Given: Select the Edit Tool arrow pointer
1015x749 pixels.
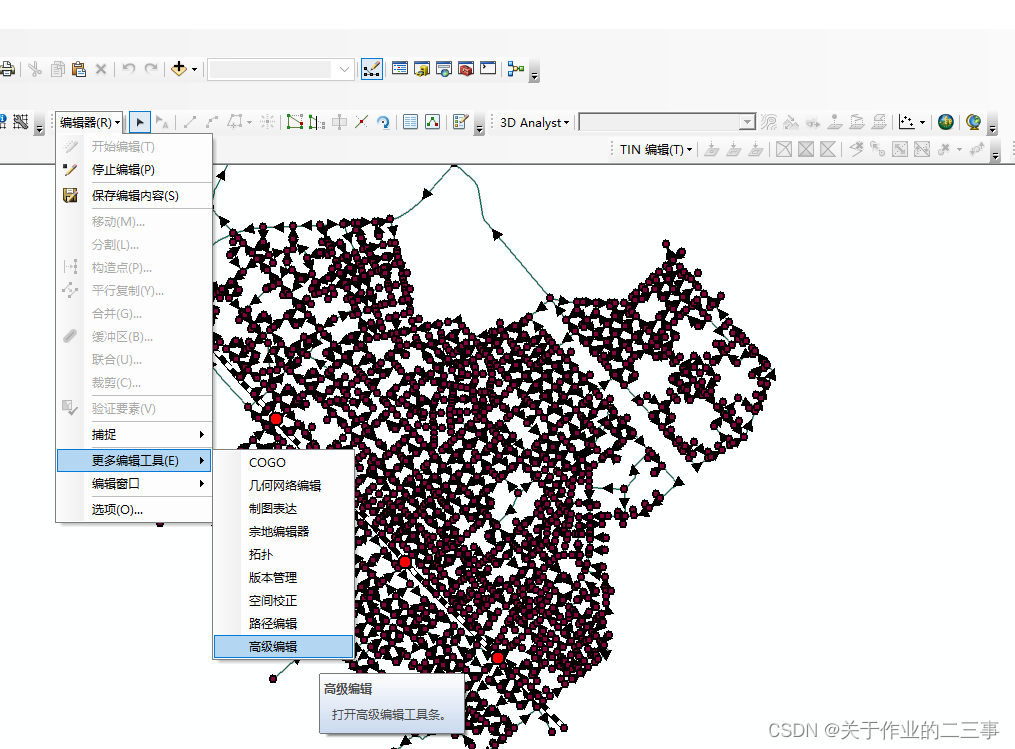Looking at the screenshot, I should 140,122.
